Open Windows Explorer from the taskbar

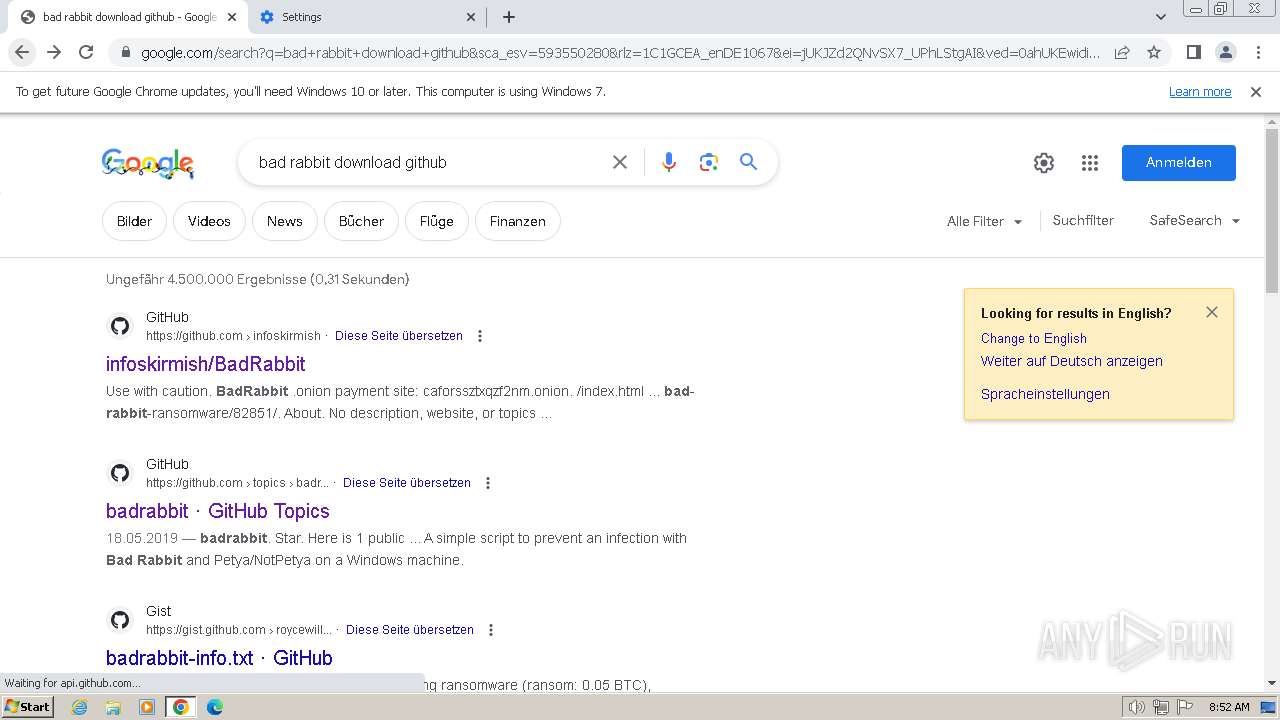click(x=113, y=707)
